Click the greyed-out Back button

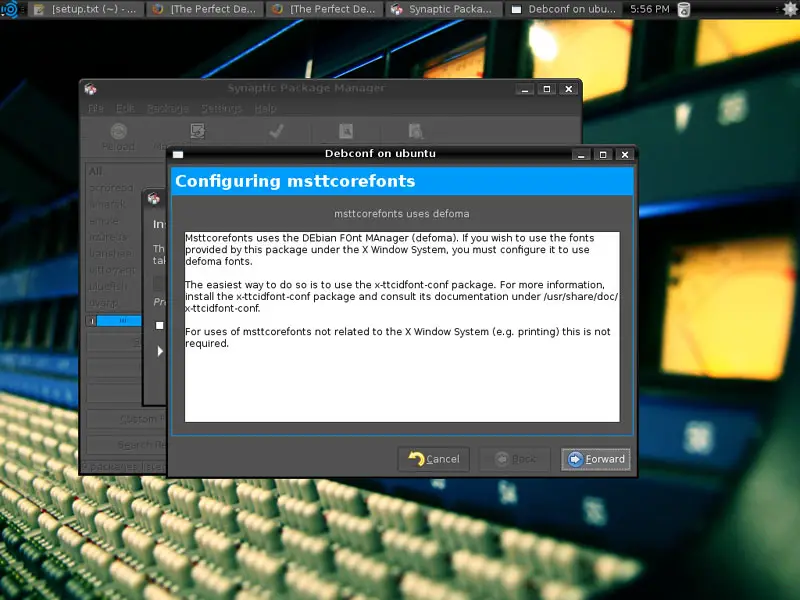(x=515, y=459)
